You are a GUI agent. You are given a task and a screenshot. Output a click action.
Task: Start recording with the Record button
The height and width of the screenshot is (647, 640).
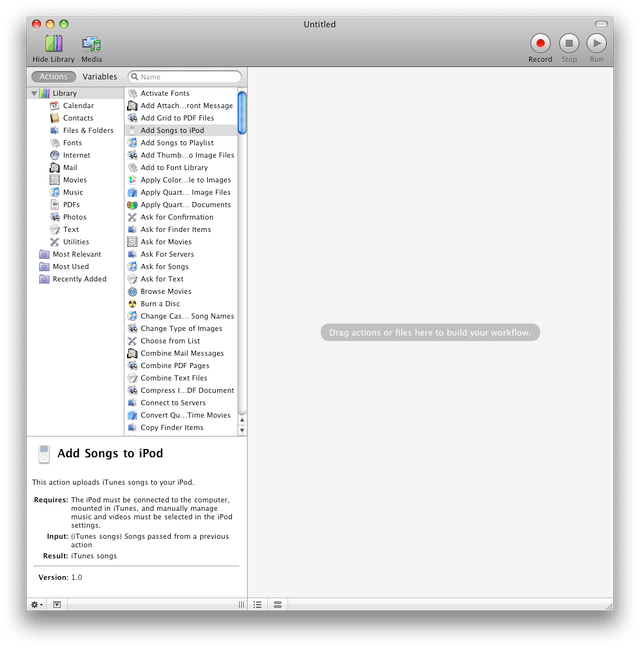(x=540, y=43)
